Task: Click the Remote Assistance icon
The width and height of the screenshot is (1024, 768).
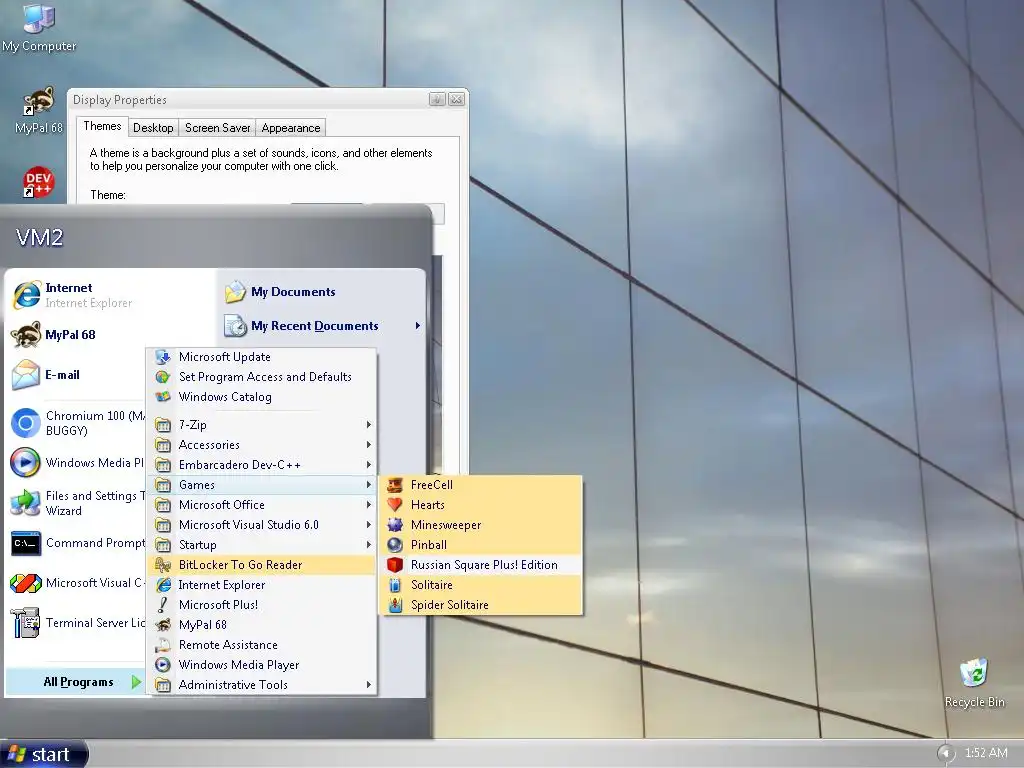Action: pos(163,645)
